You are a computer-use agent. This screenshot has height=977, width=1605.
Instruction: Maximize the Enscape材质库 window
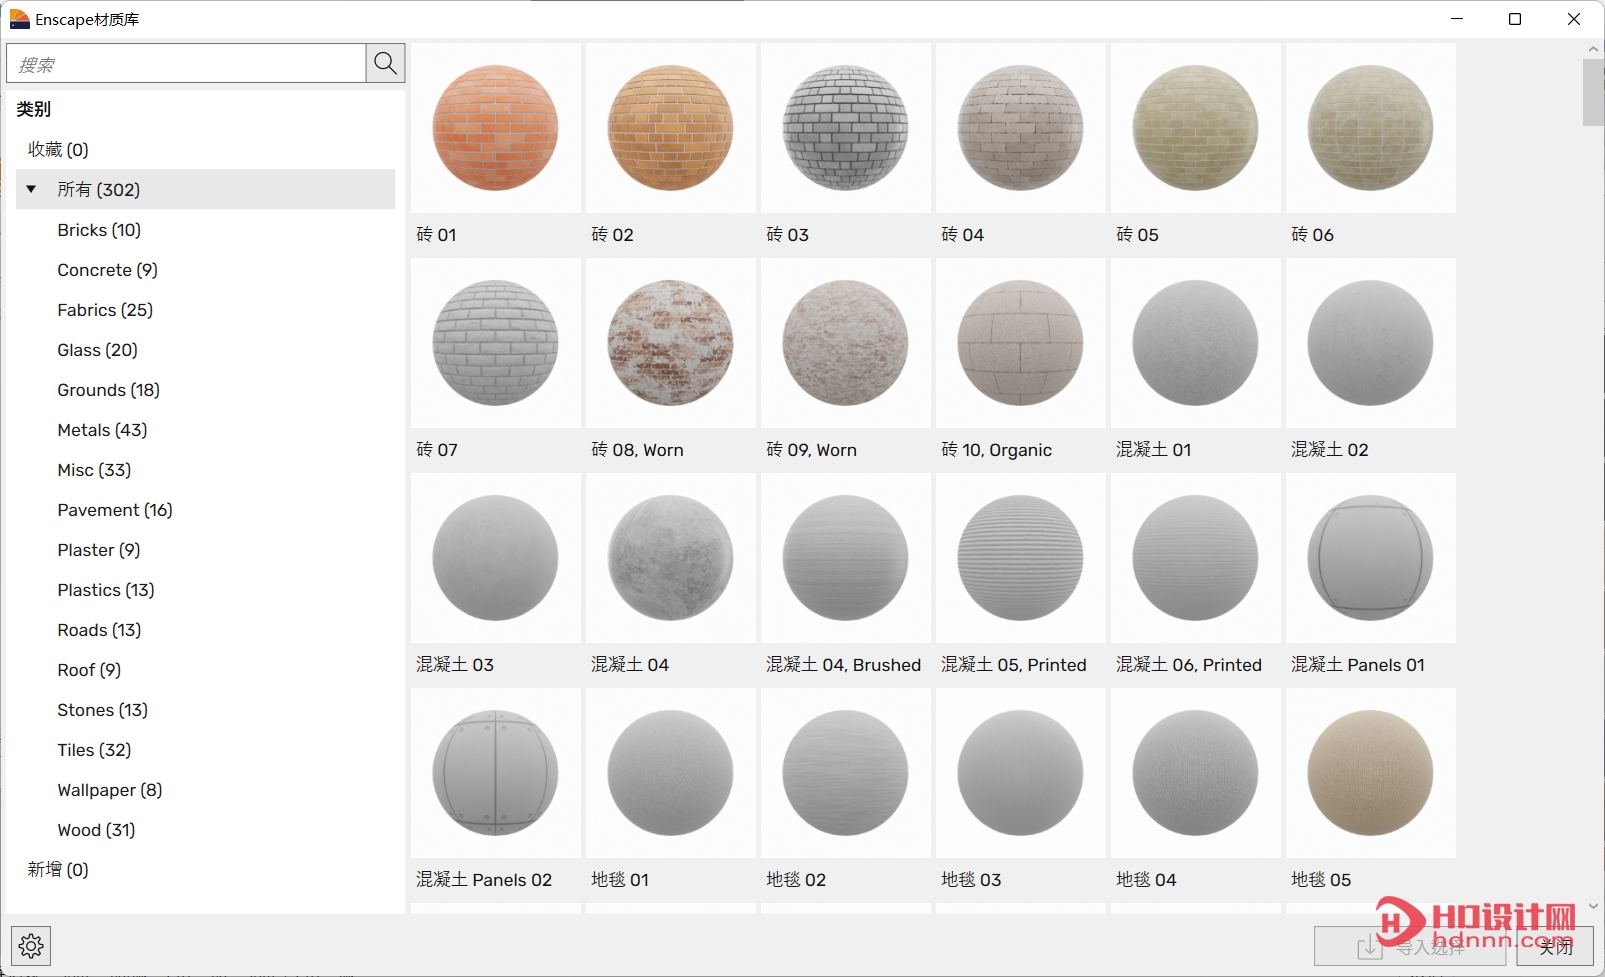pyautogui.click(x=1515, y=19)
